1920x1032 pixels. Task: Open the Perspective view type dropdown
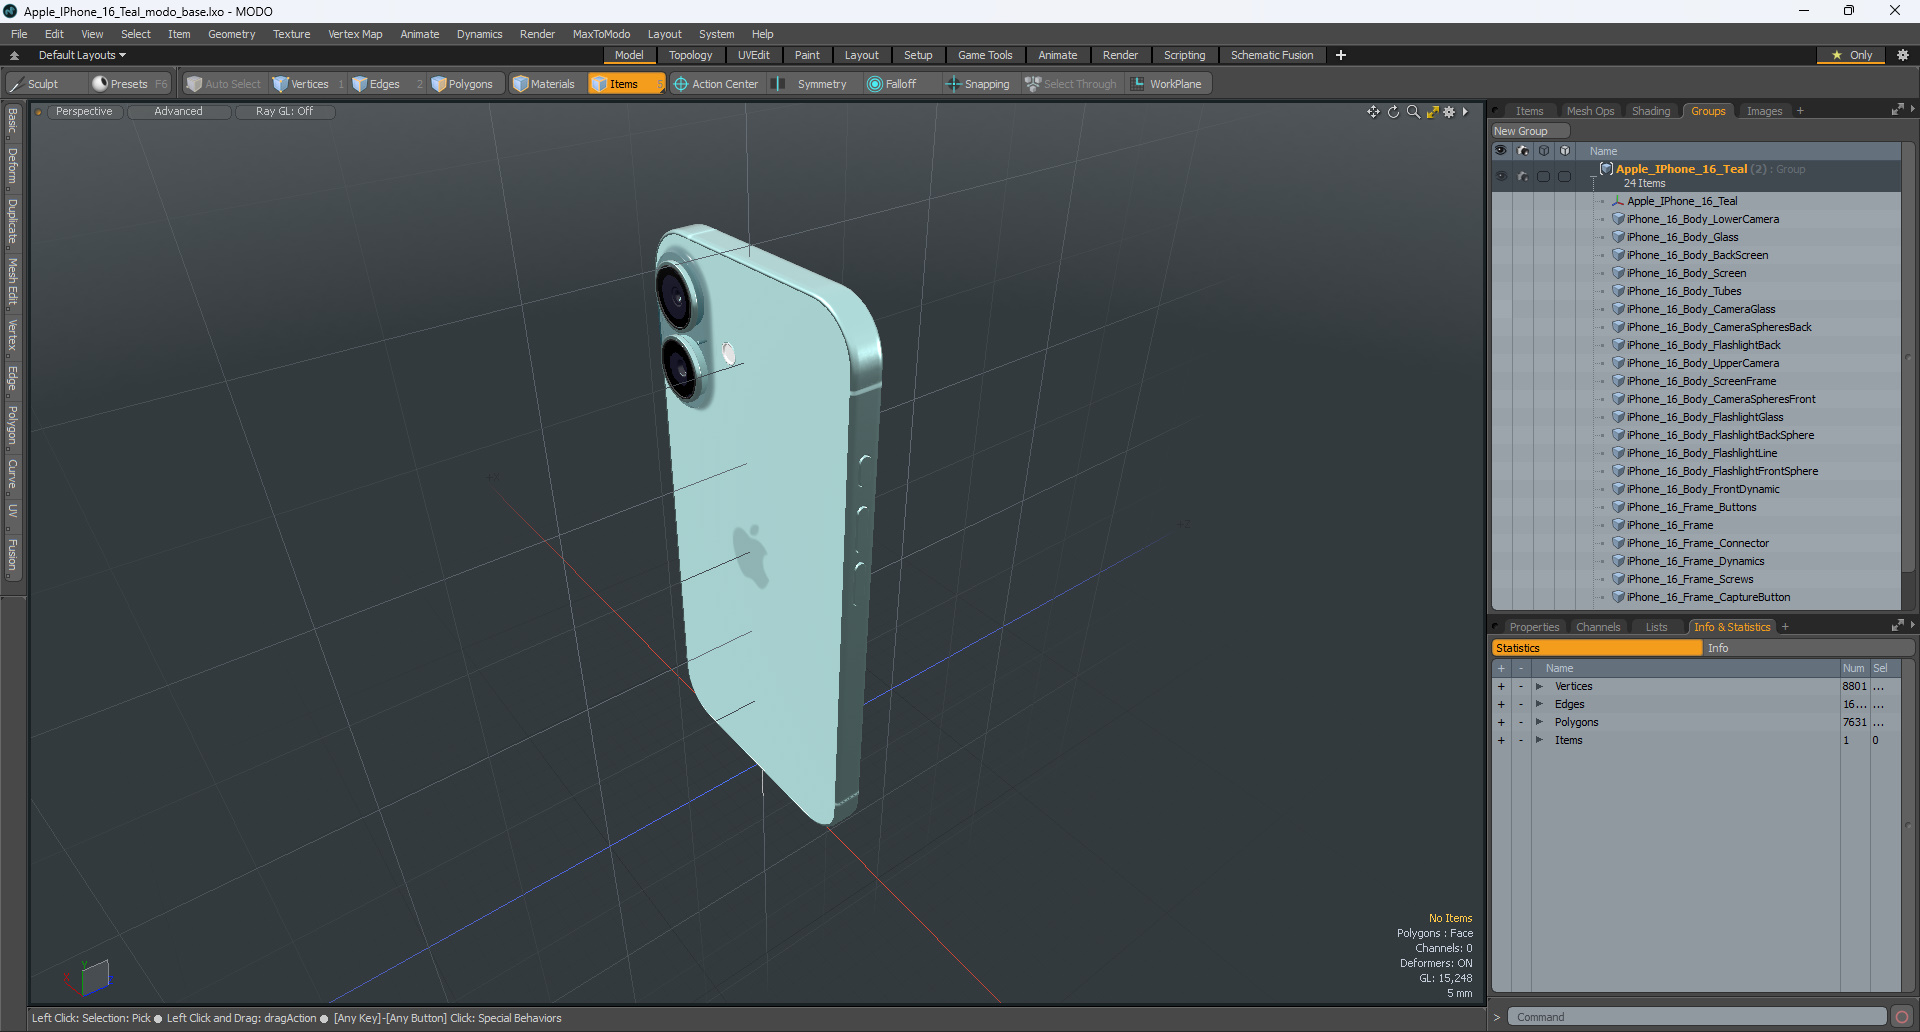point(84,112)
